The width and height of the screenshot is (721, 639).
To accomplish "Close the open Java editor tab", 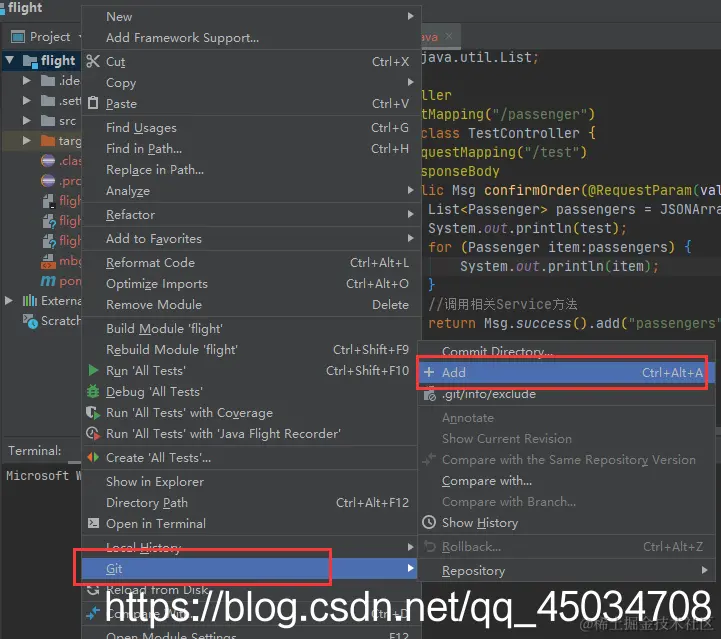I will click(449, 36).
